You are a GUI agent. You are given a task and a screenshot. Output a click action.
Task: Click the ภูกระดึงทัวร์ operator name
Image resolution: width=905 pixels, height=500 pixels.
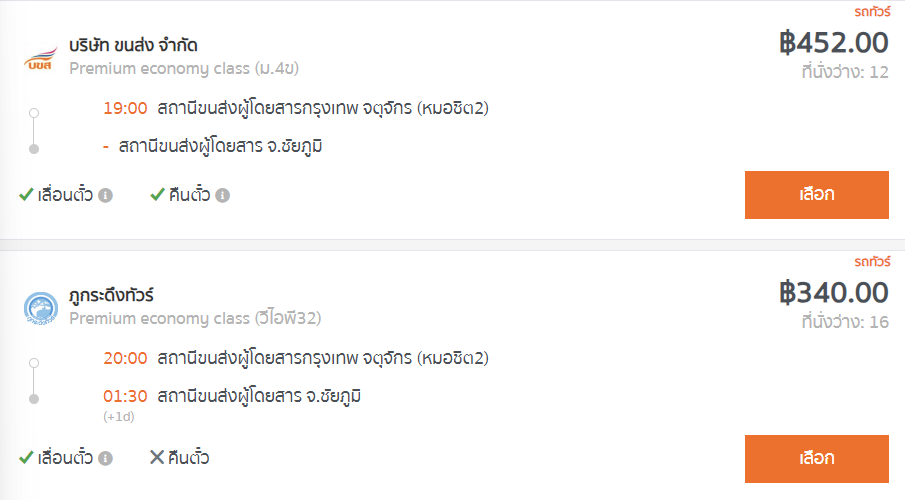(111, 295)
